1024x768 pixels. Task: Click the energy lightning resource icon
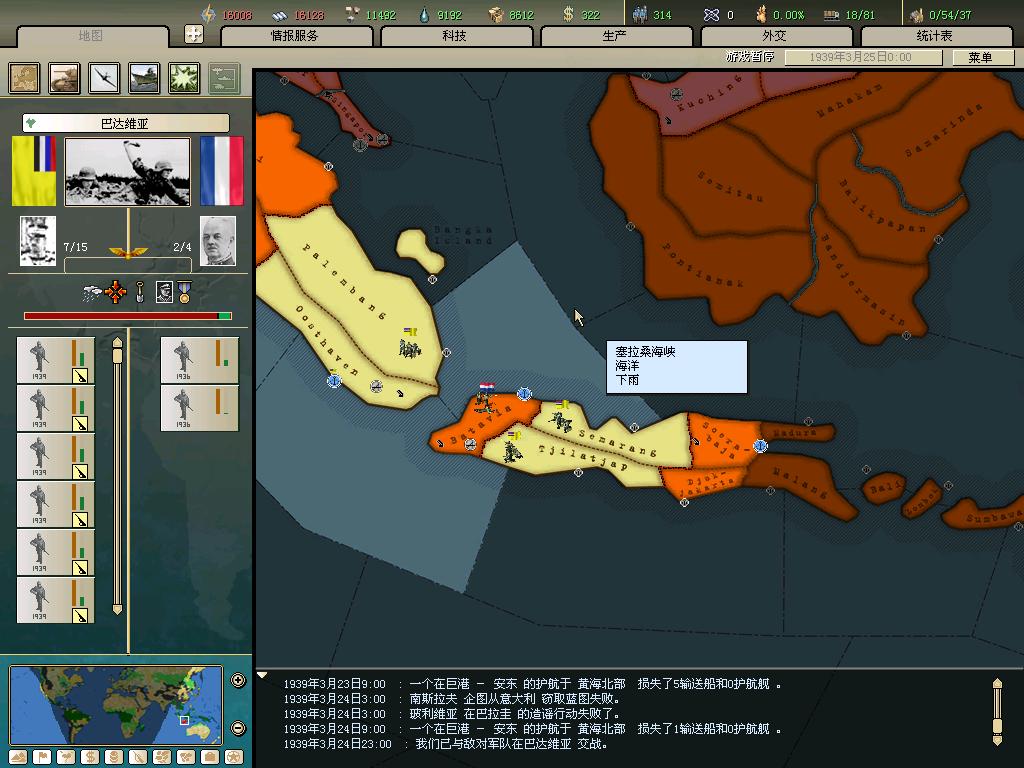click(x=208, y=14)
